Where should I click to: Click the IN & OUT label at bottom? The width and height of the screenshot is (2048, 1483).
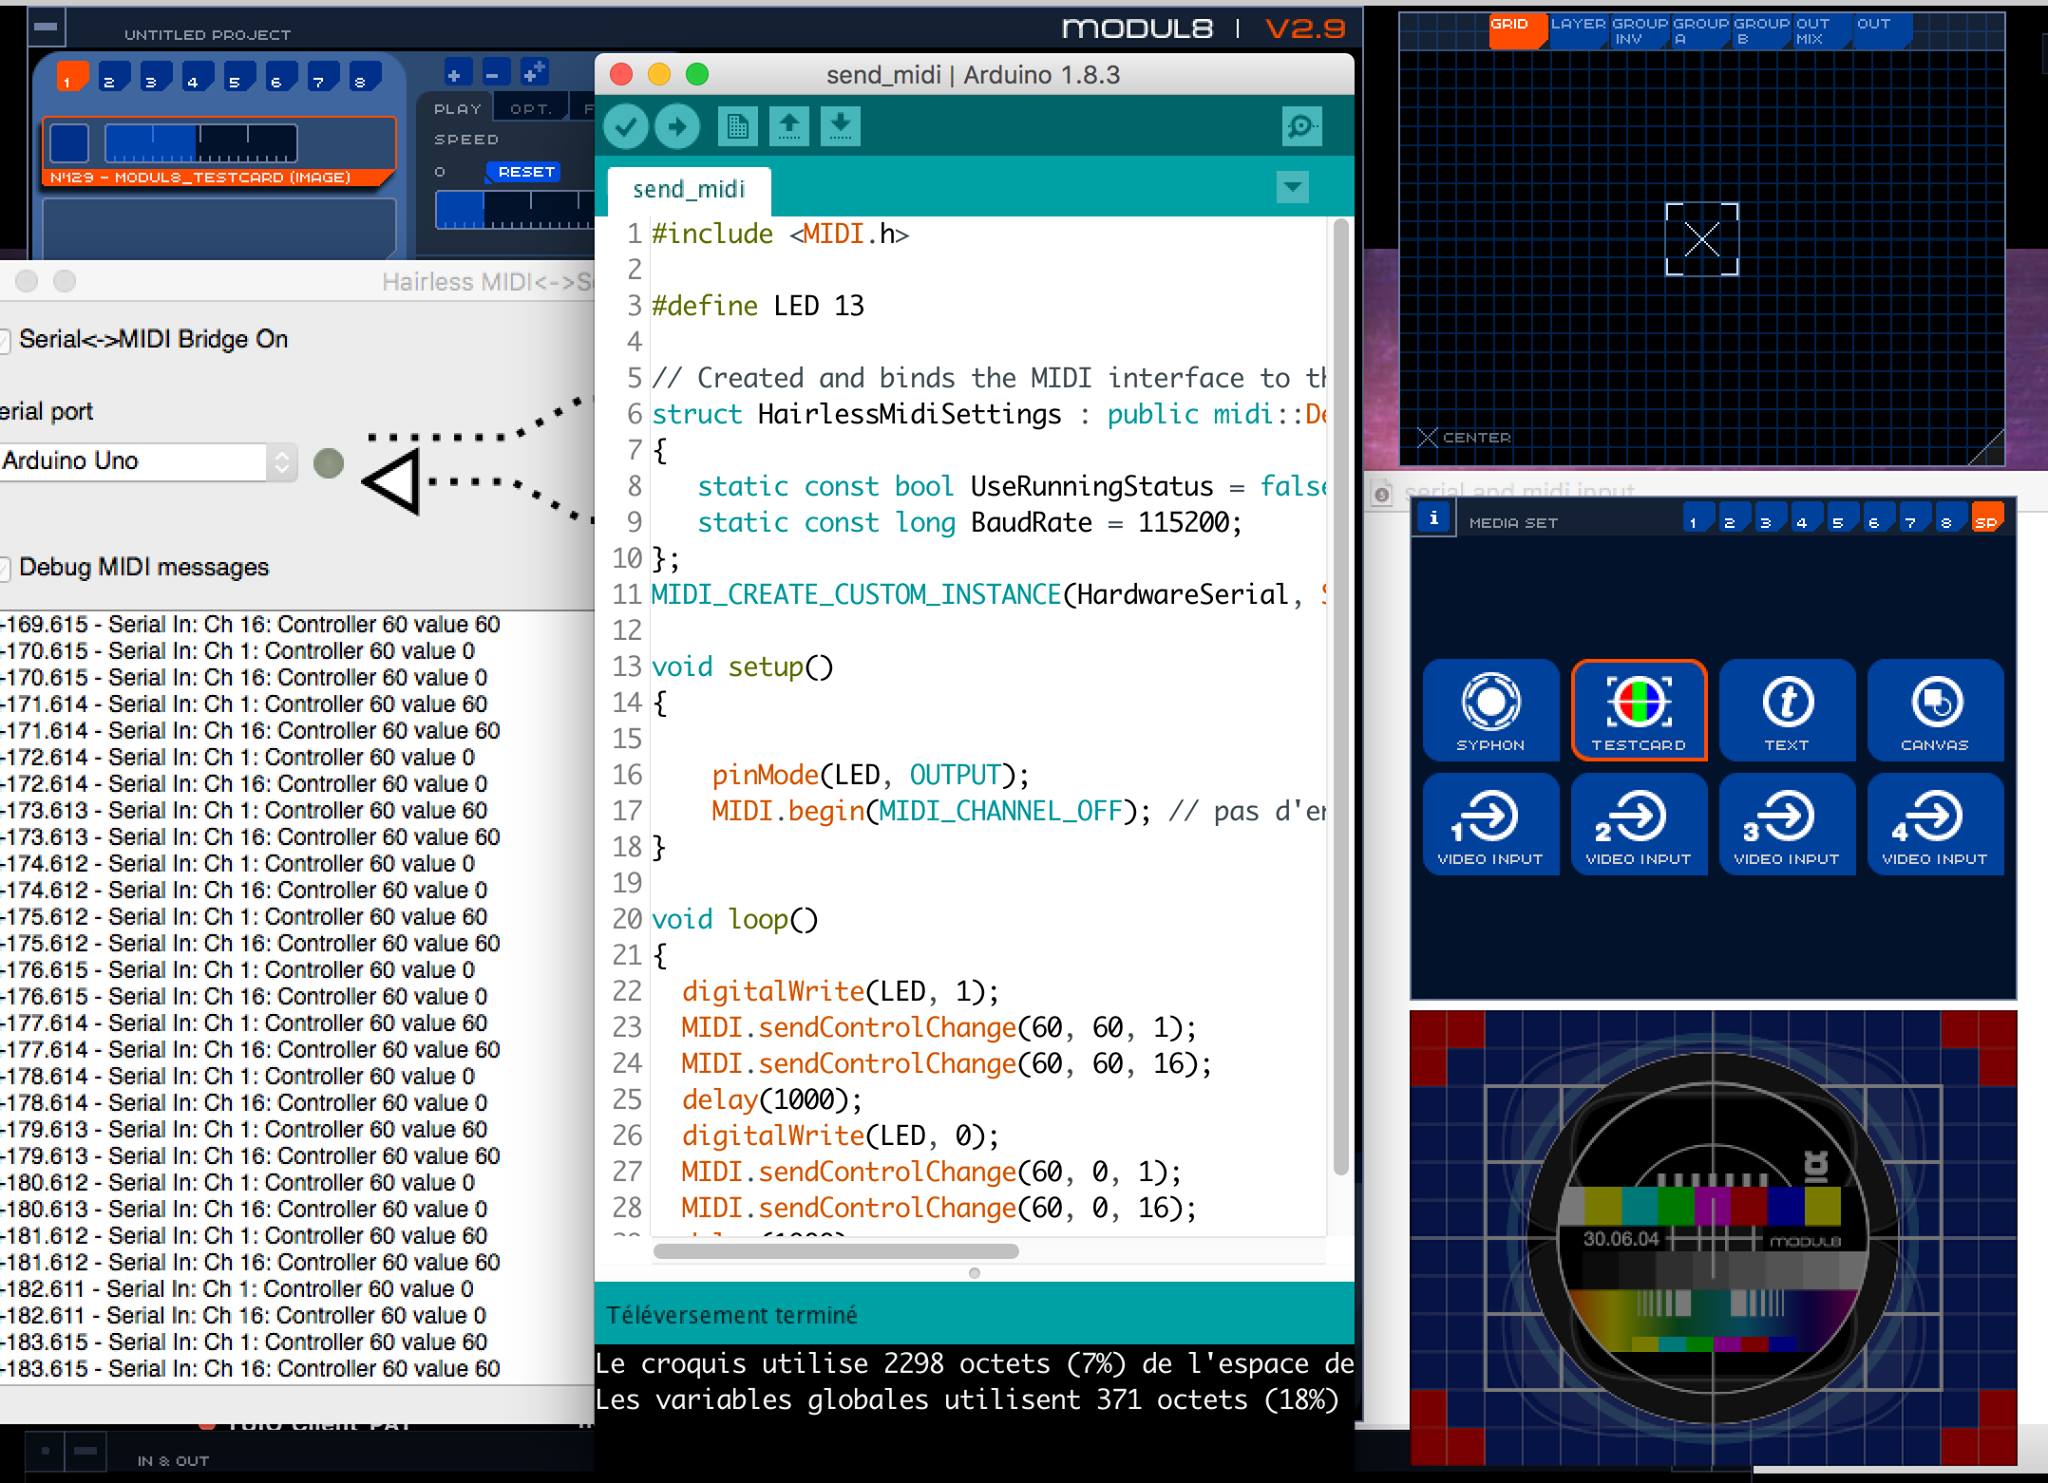[173, 1461]
